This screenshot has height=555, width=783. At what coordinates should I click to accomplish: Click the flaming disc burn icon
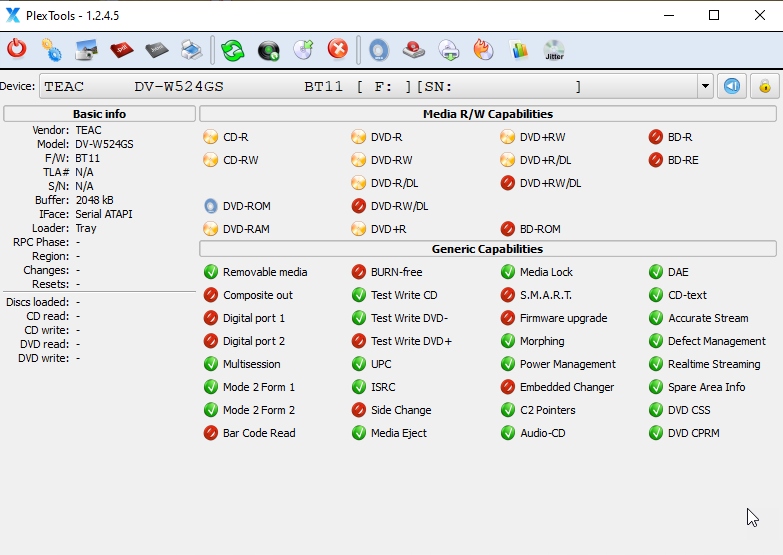pos(483,50)
